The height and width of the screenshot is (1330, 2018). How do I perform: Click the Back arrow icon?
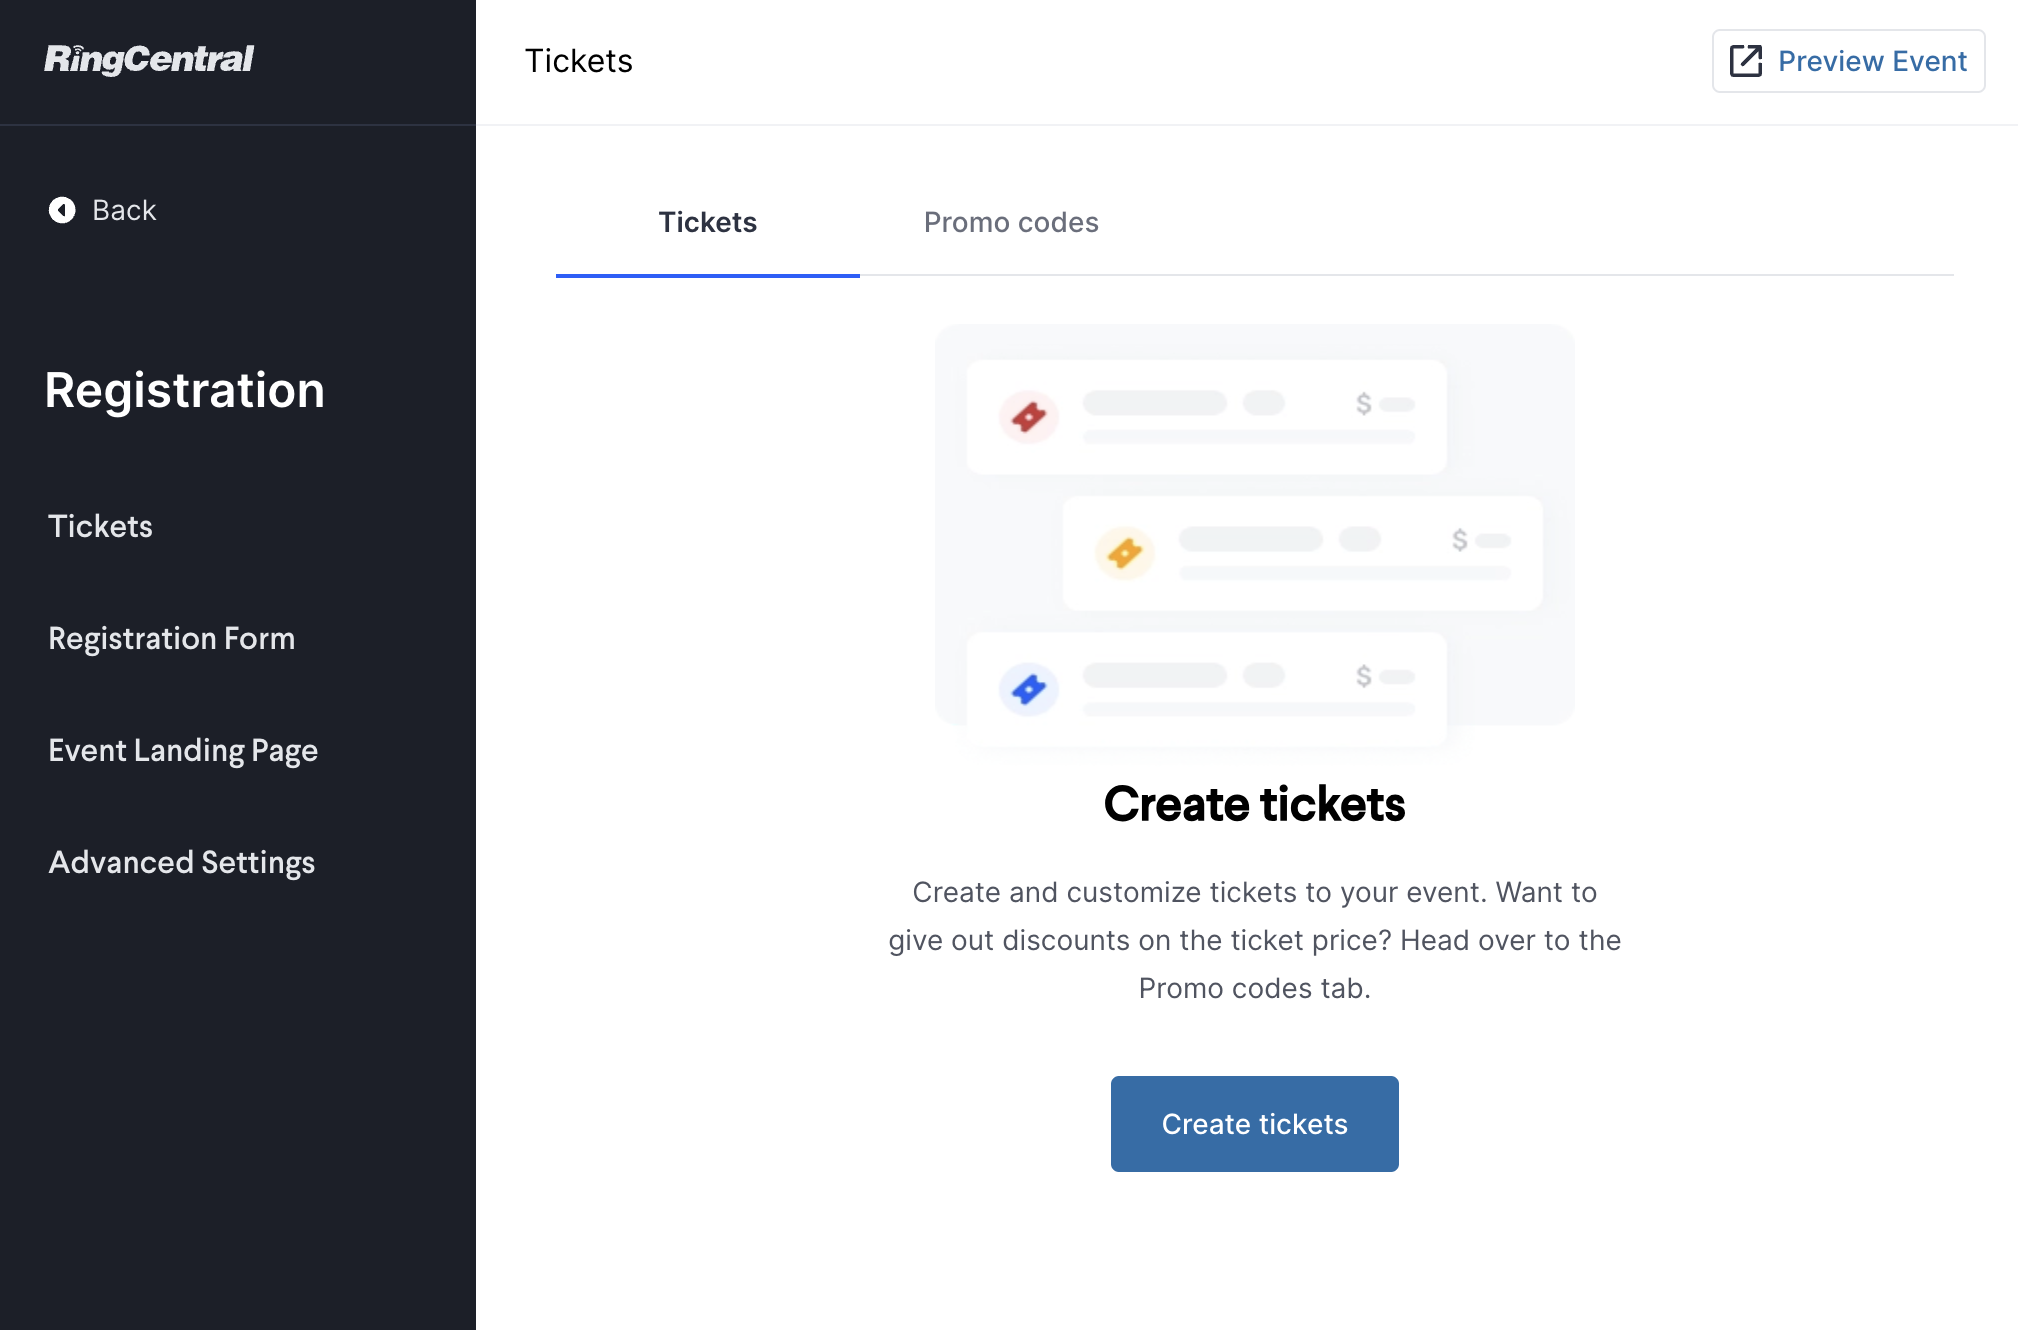[x=62, y=210]
